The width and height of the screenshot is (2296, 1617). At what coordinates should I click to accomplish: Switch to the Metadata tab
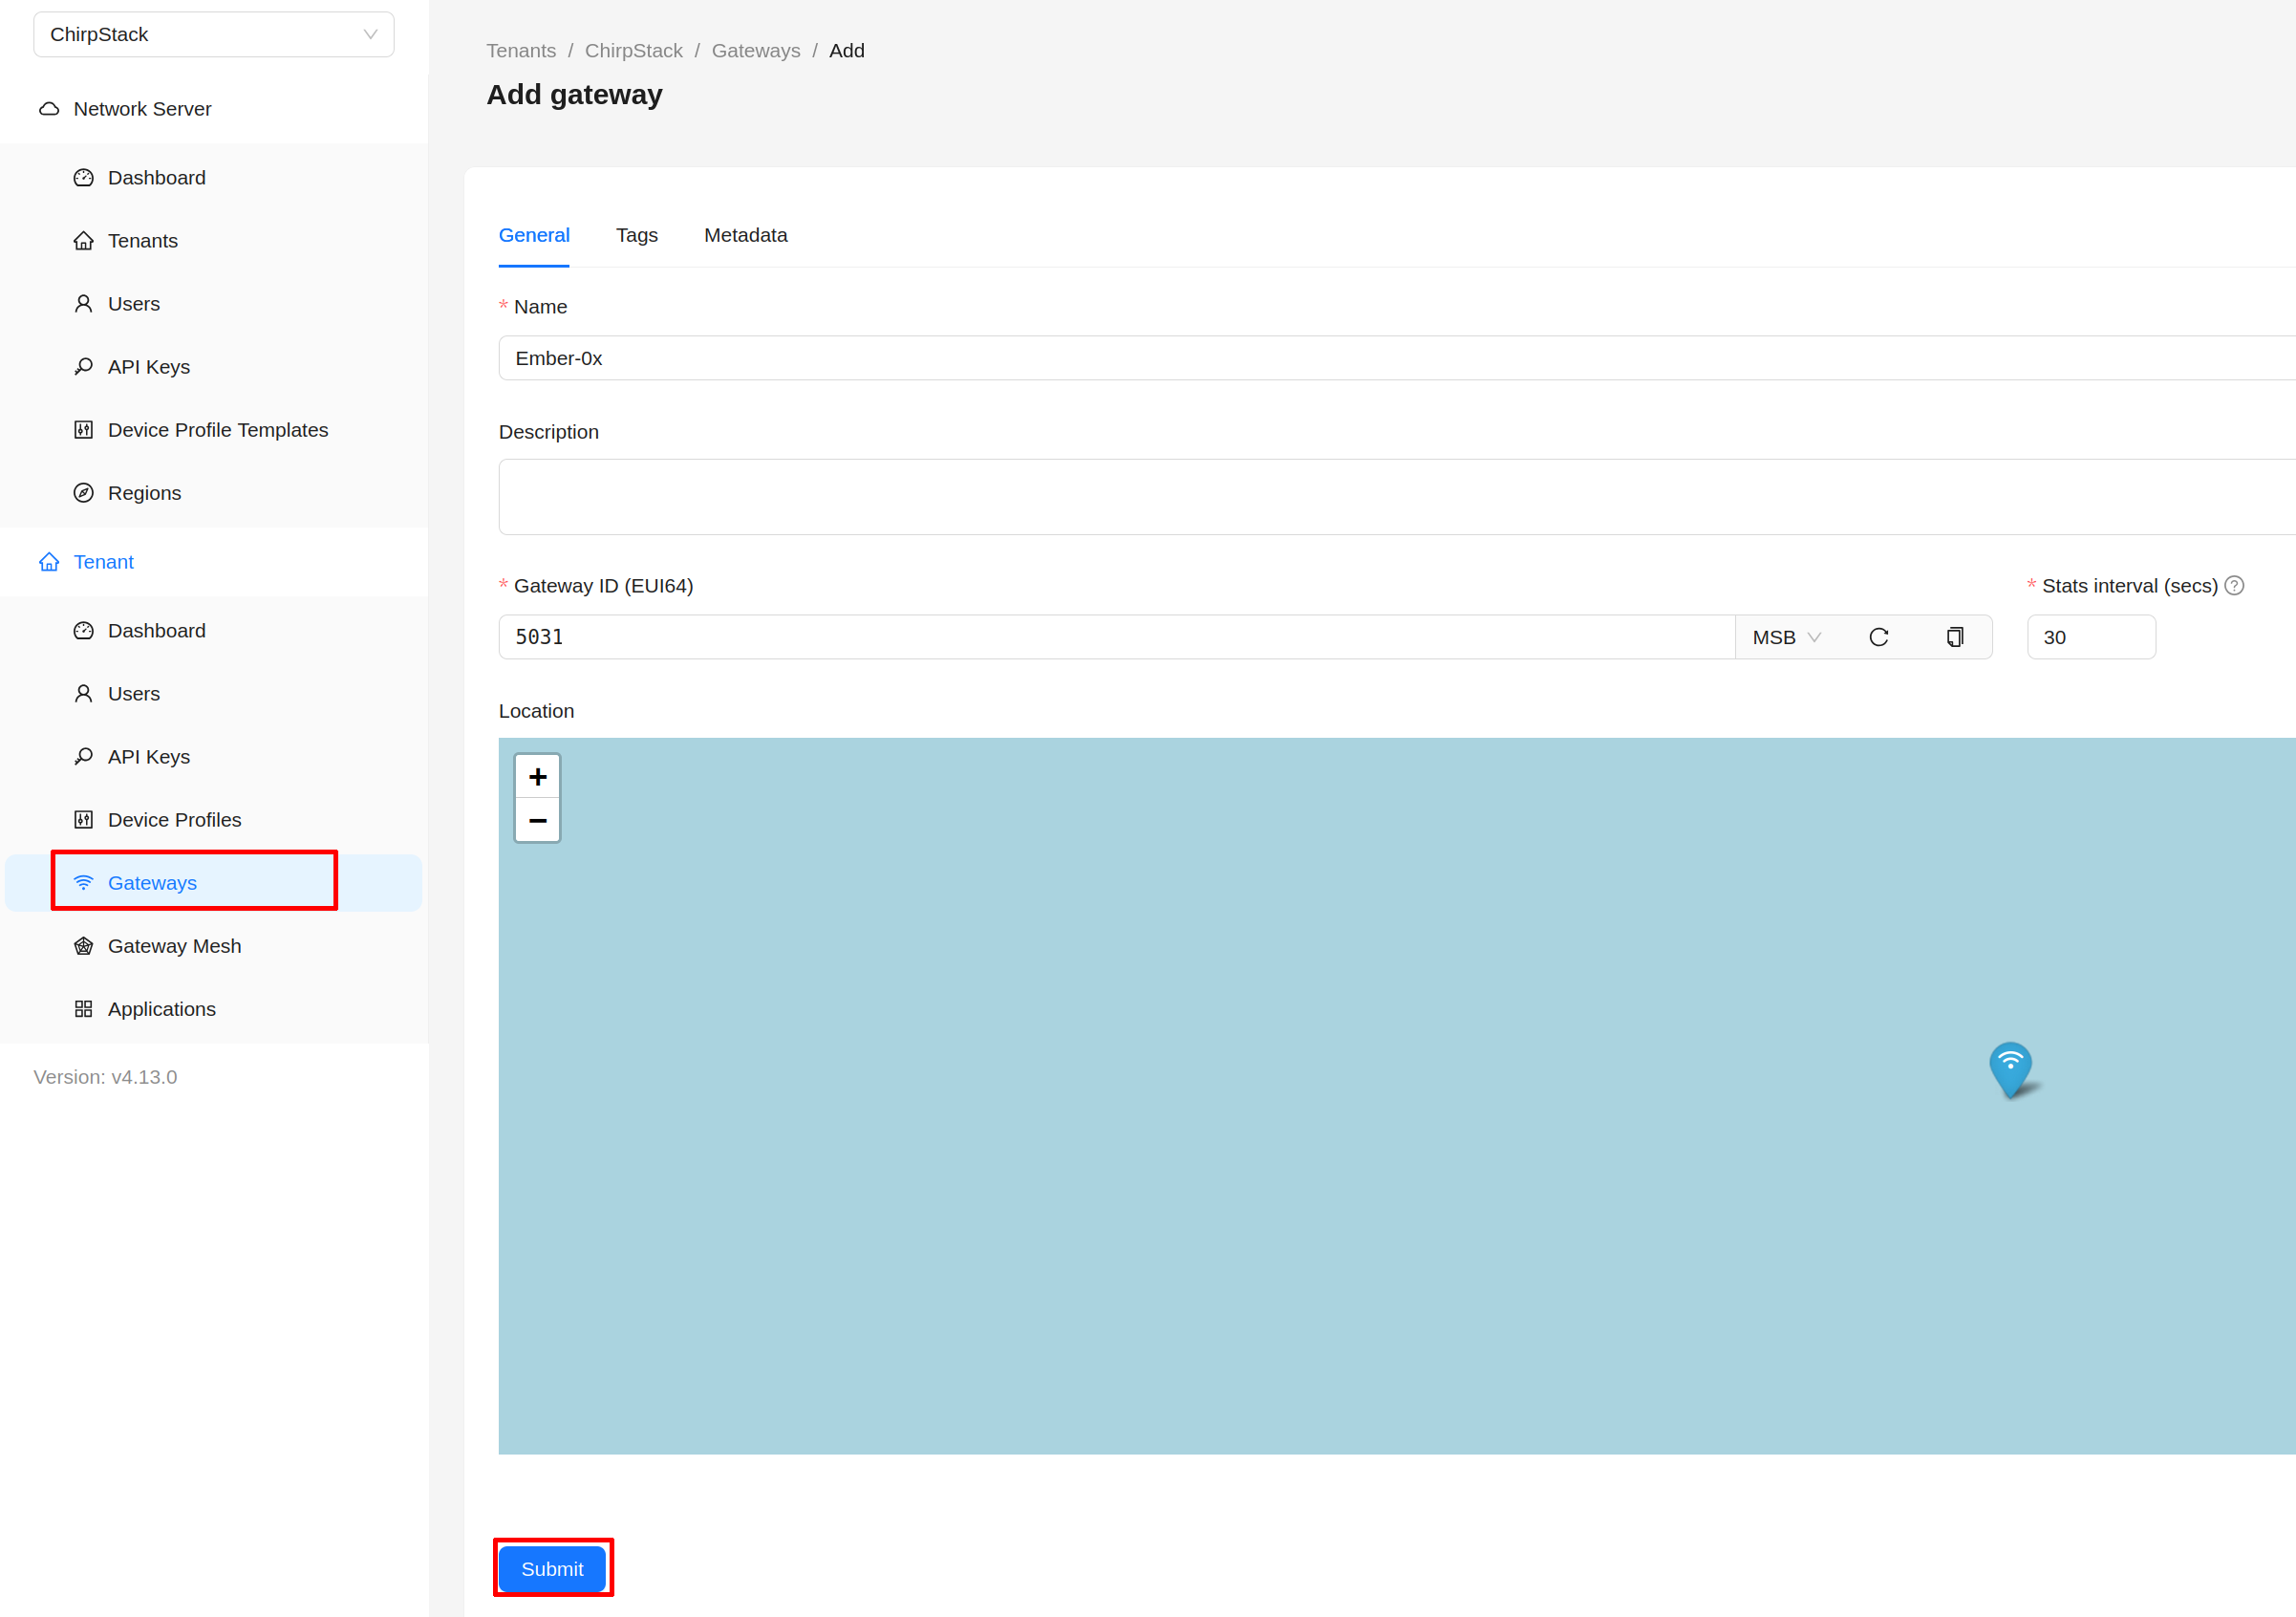tap(745, 235)
